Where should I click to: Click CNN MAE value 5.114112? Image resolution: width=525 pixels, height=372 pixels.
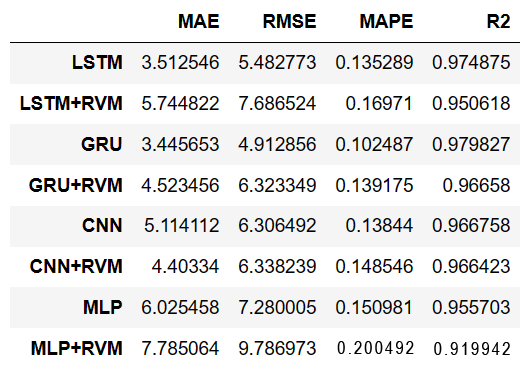pos(182,225)
